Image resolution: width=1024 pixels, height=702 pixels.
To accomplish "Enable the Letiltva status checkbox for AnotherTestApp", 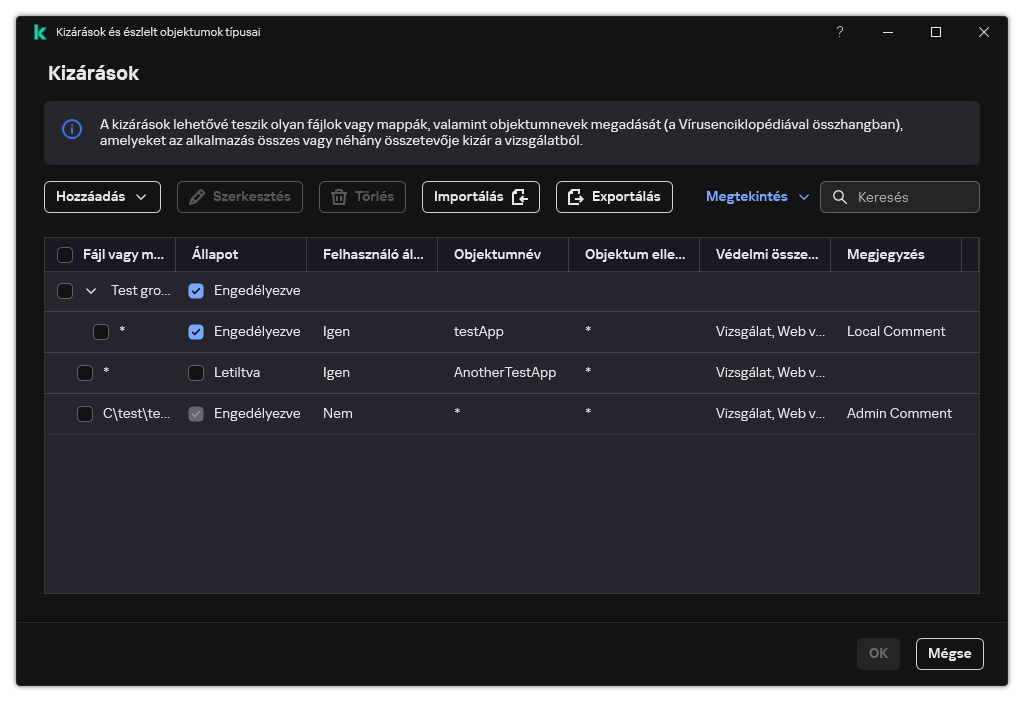I will (x=196, y=373).
